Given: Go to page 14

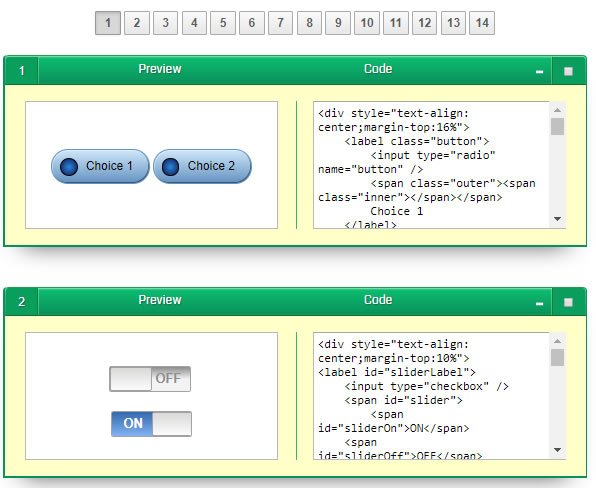Looking at the screenshot, I should 482,23.
